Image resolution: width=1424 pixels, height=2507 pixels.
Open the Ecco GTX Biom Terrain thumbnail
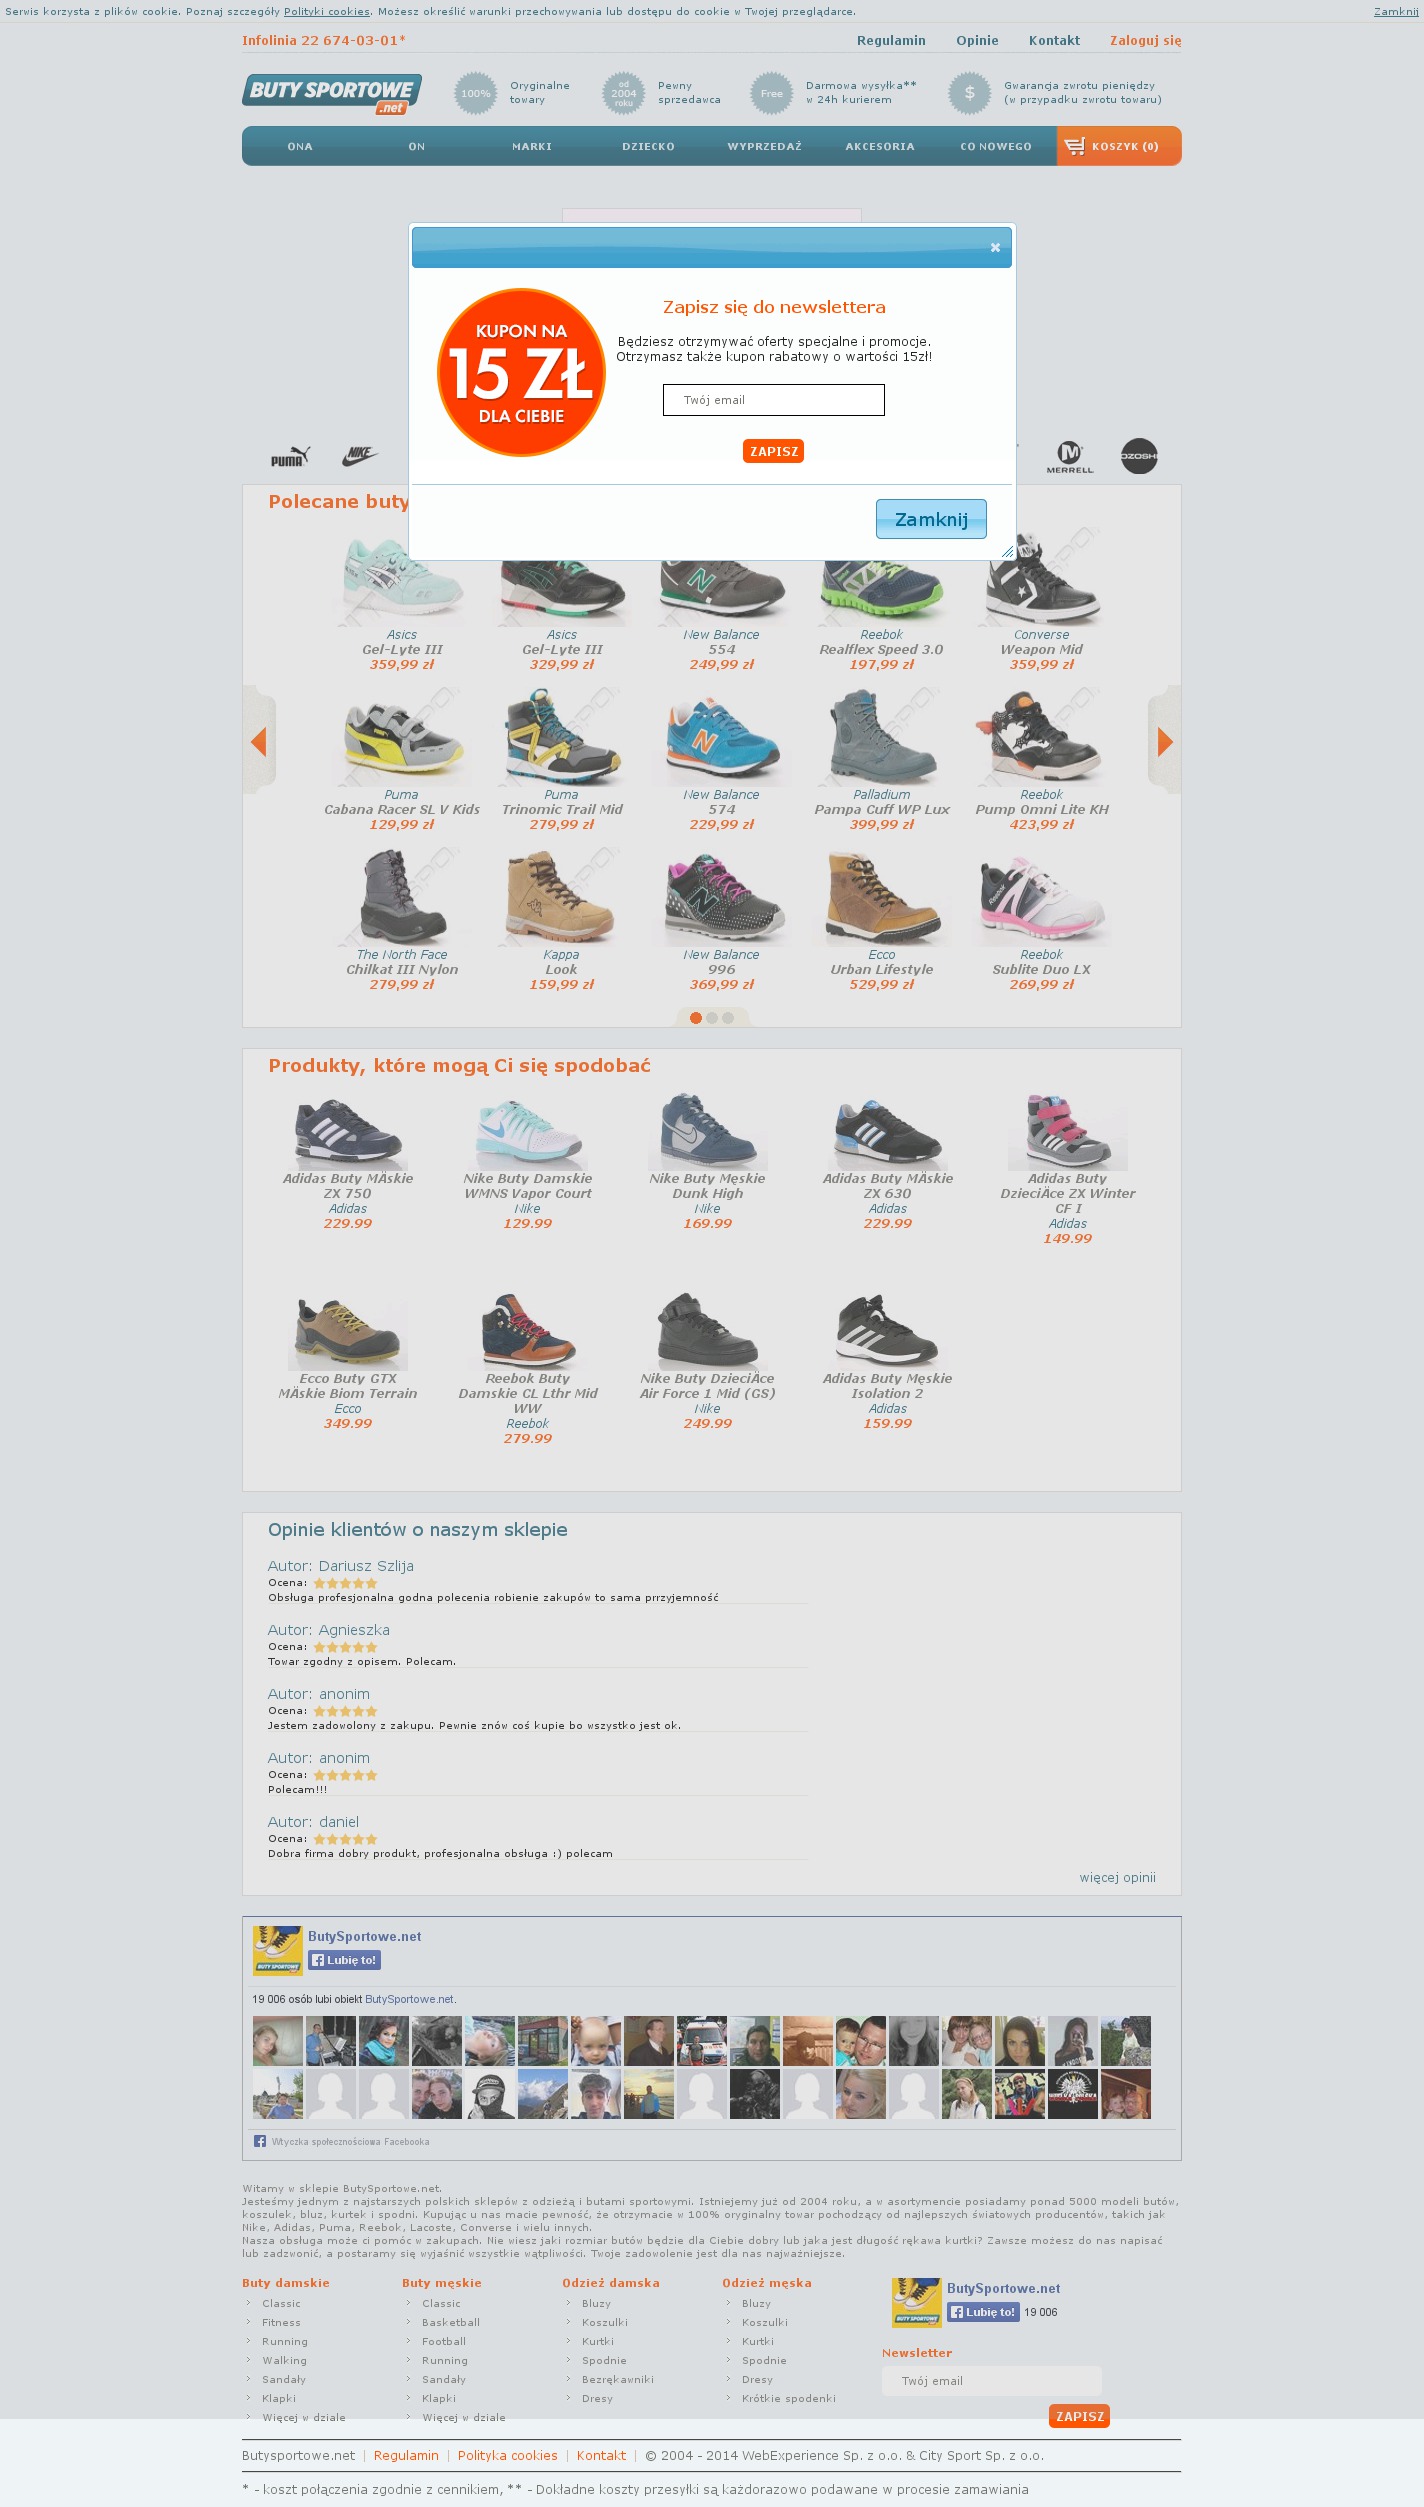click(x=348, y=1332)
